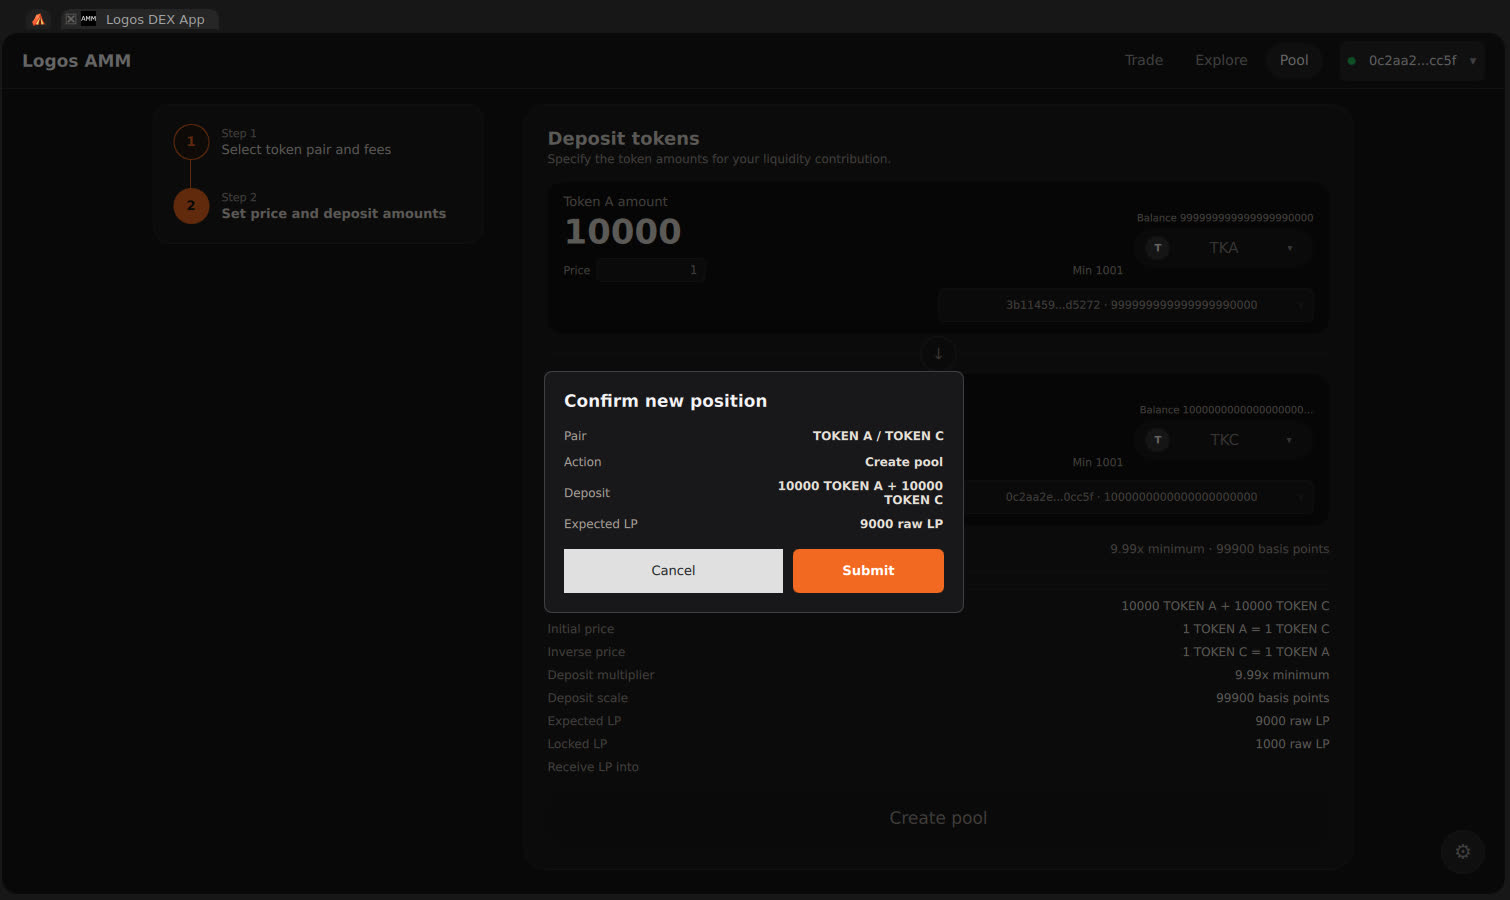Click the orange Logos app icon in the tab bar

(x=38, y=19)
